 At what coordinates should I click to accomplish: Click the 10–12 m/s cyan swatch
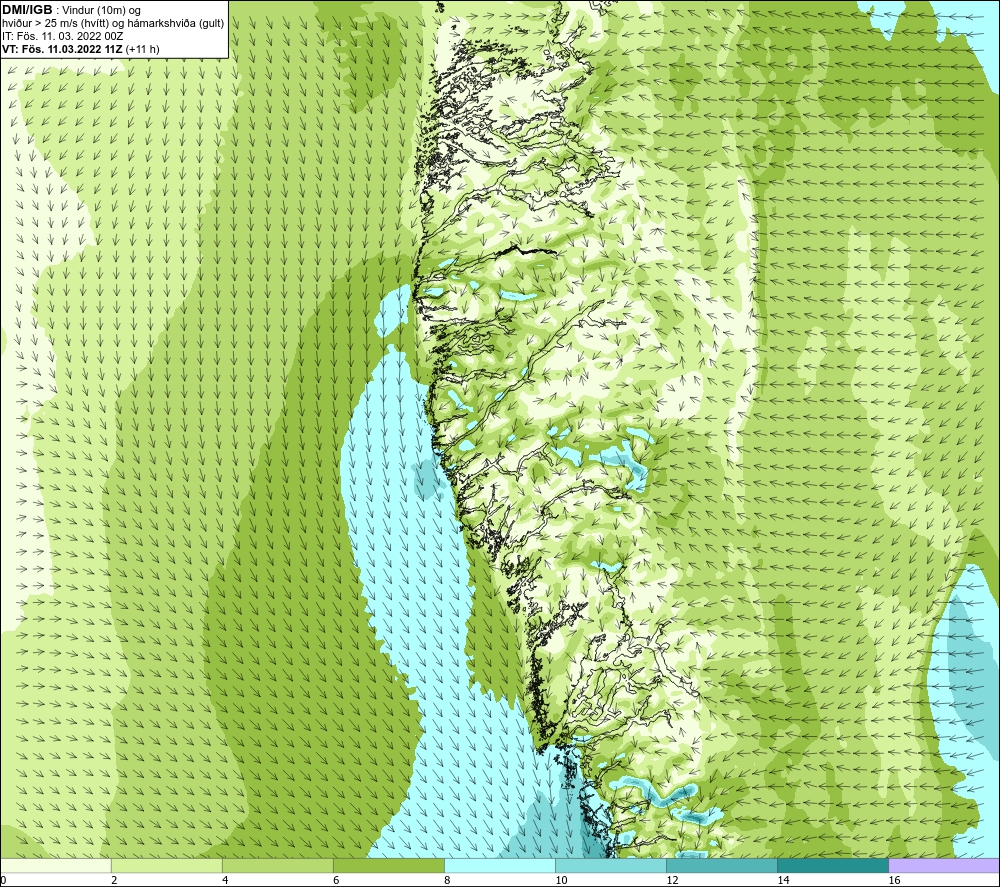(x=611, y=865)
